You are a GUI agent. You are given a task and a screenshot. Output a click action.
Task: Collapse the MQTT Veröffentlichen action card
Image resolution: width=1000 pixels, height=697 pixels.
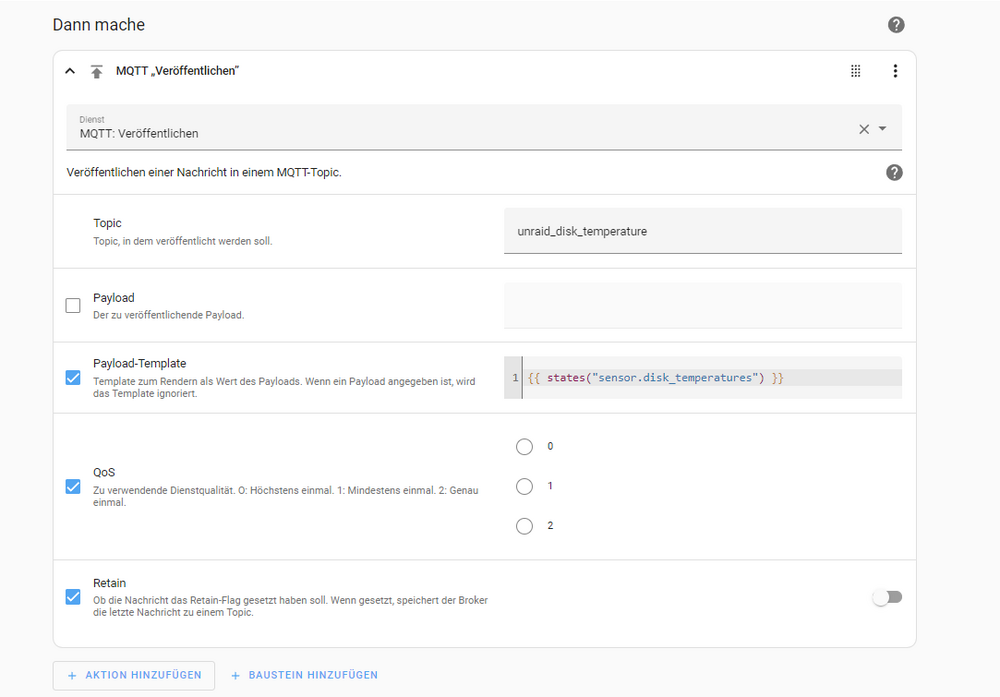pos(70,71)
